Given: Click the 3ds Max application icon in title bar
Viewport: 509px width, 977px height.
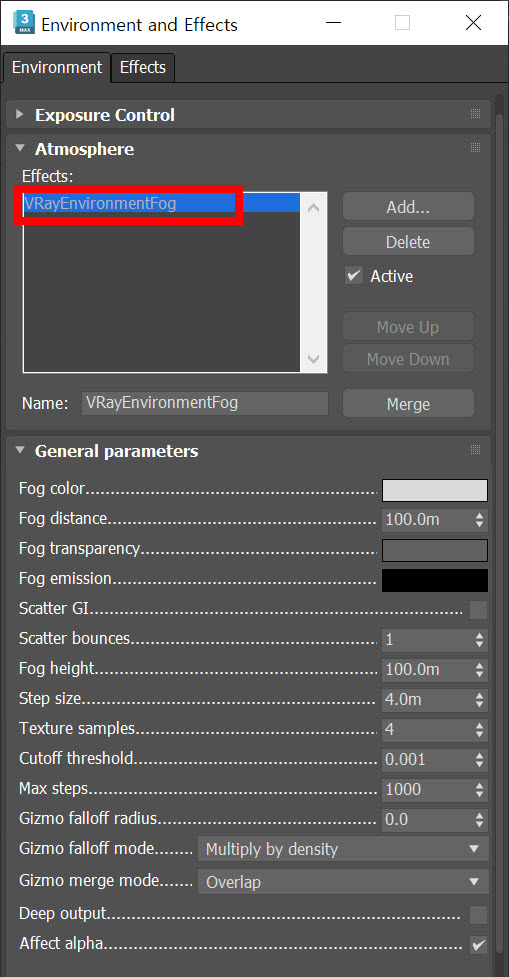Looking at the screenshot, I should point(23,23).
